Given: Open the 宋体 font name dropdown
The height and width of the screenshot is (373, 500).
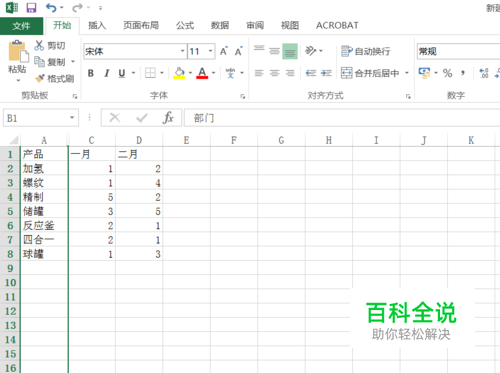Looking at the screenshot, I should click(x=183, y=51).
